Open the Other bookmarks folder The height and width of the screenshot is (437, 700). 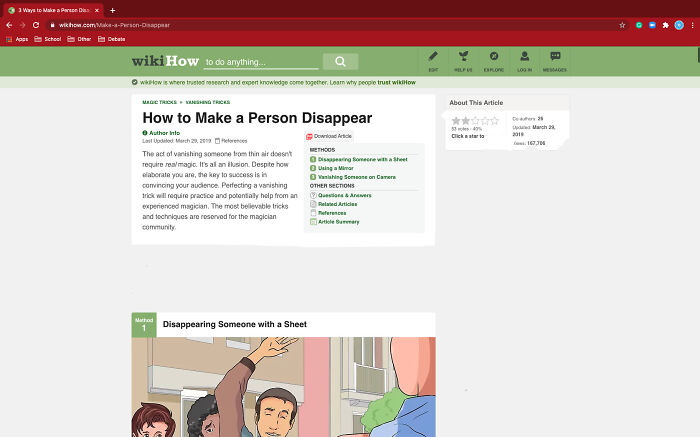pos(79,39)
